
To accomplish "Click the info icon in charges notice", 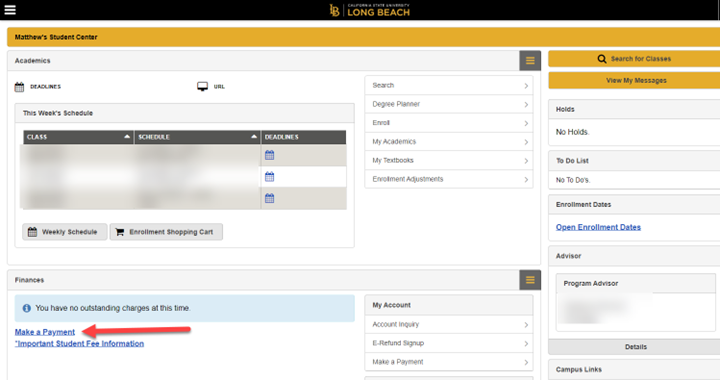I will pos(27,308).
